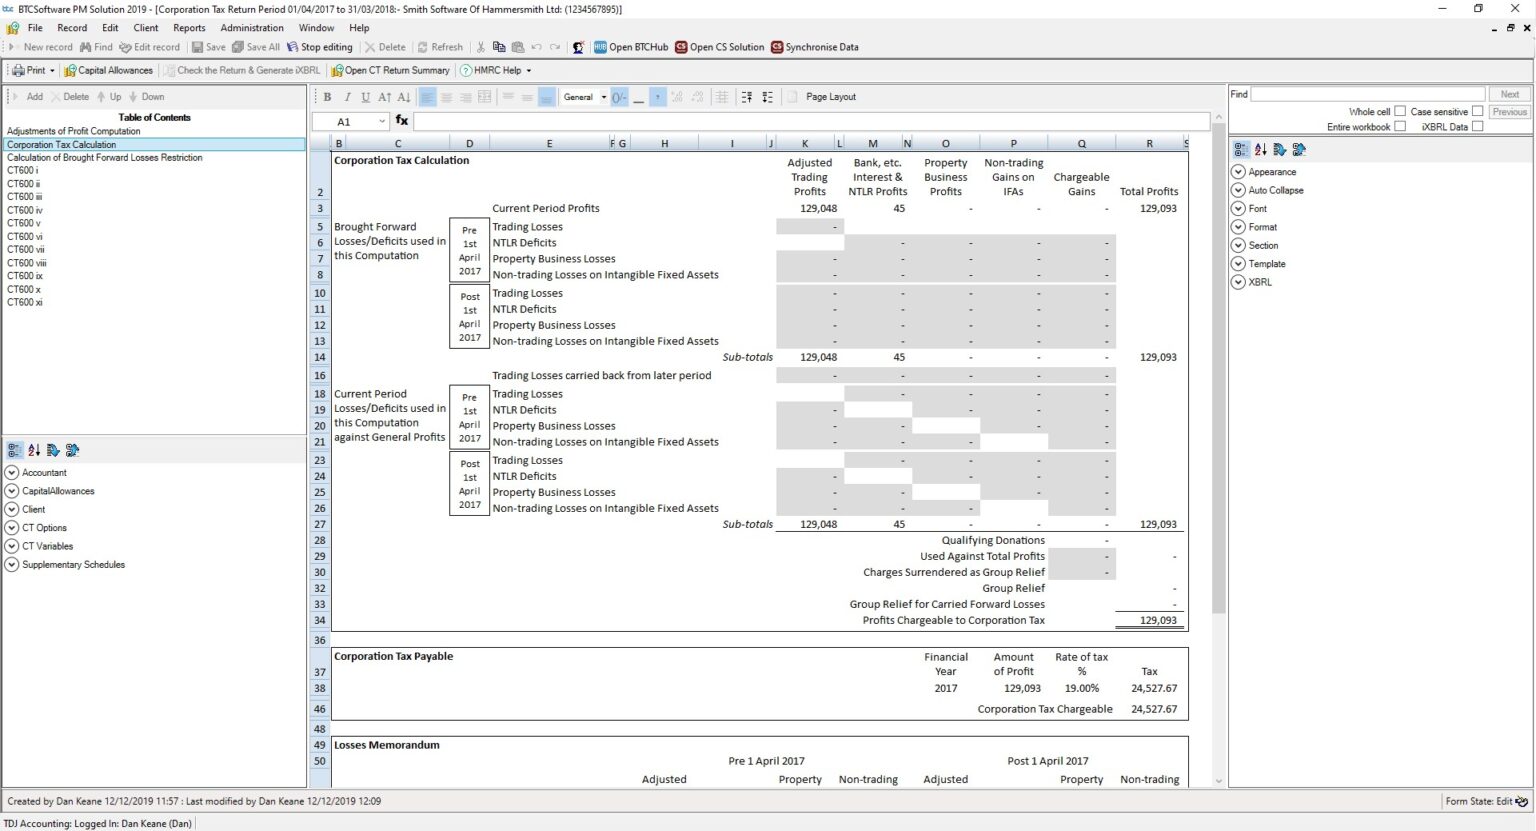Click the decrease font size icon

coord(404,97)
